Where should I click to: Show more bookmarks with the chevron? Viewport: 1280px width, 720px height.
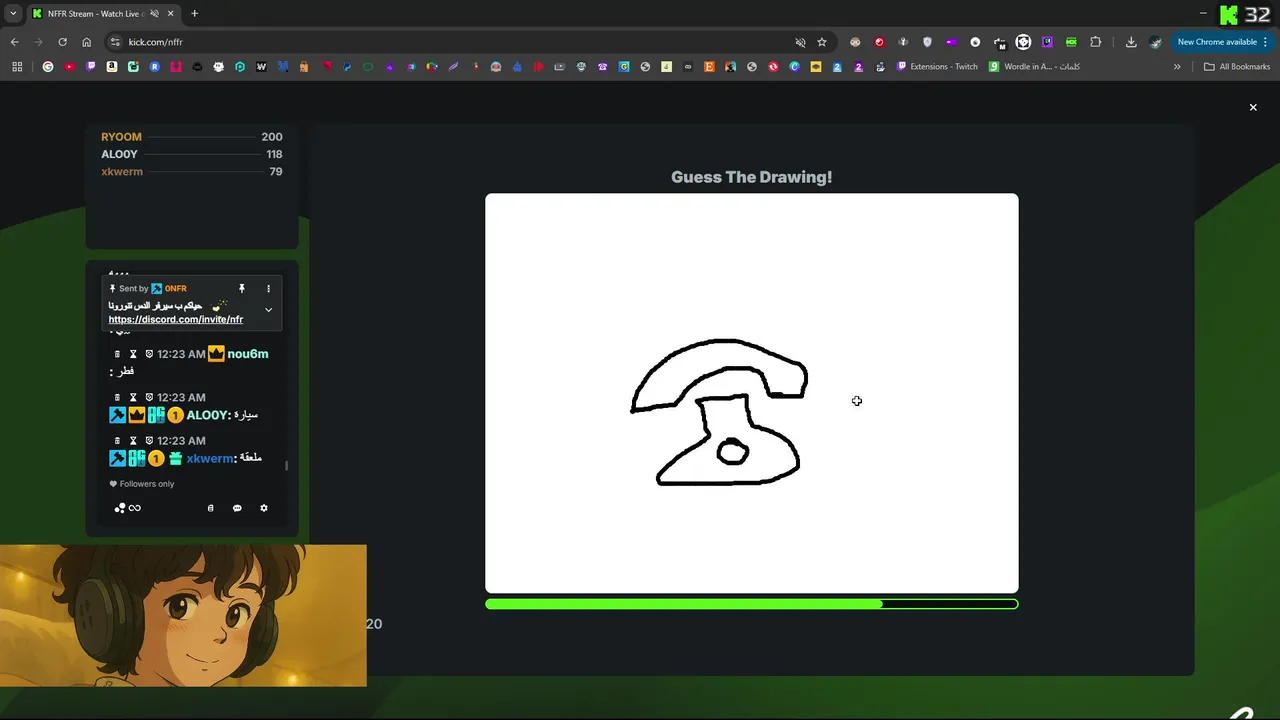tap(1177, 67)
